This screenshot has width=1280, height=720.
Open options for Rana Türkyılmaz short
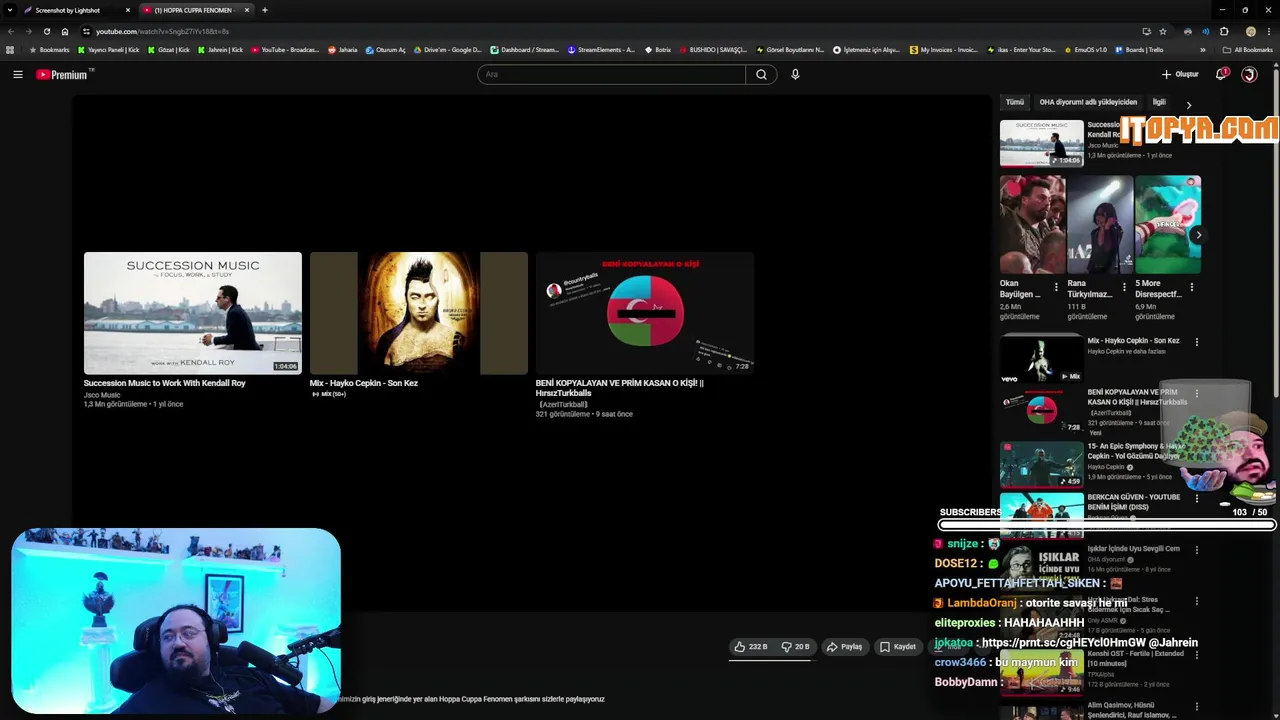[1124, 287]
